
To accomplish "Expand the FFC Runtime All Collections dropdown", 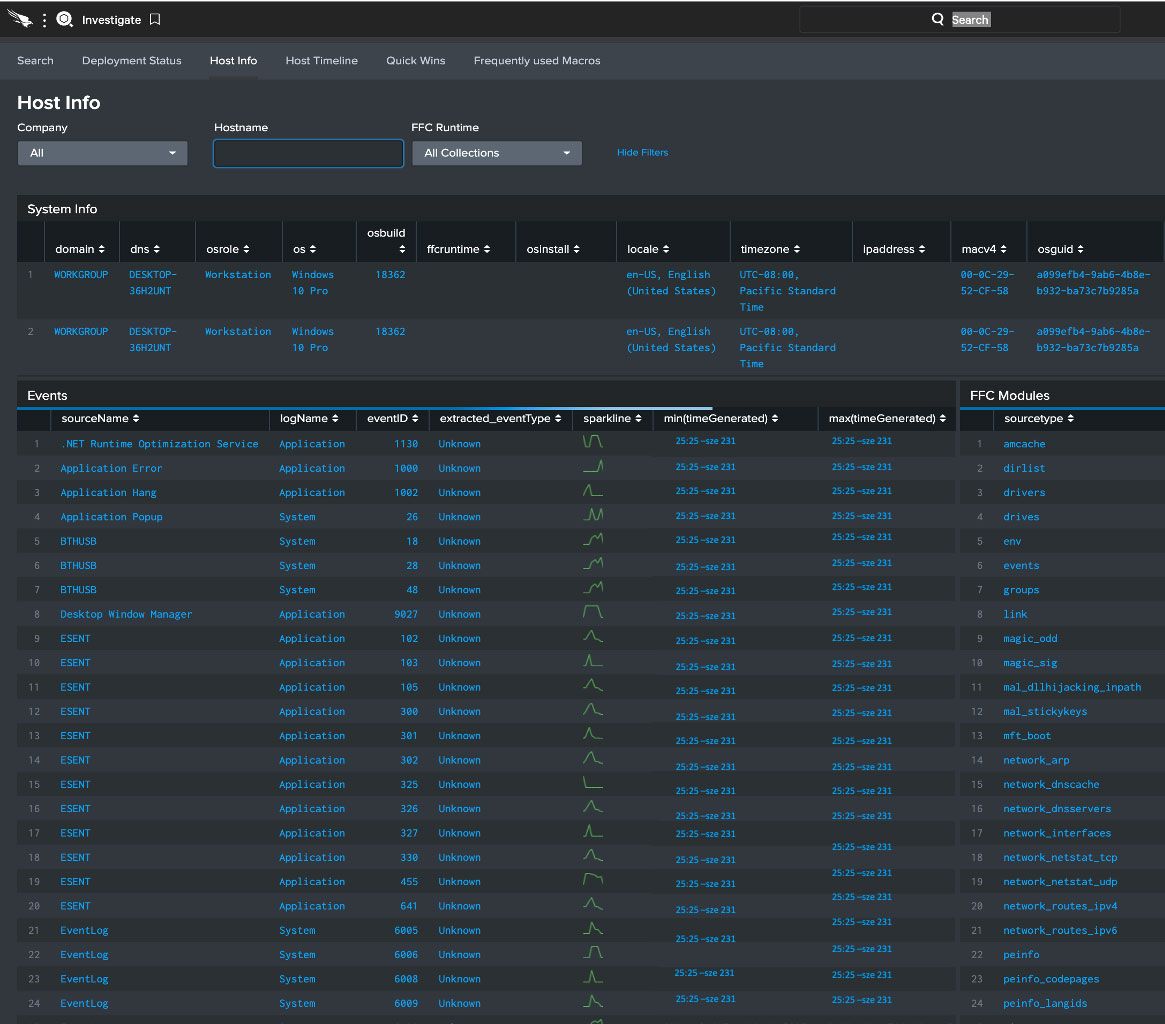I will coord(497,153).
